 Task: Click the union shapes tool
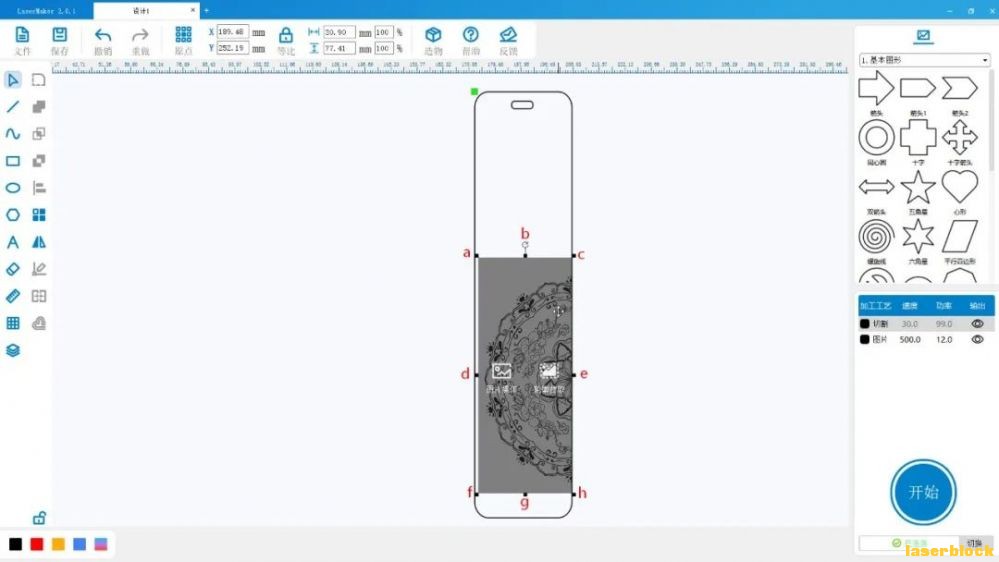[x=39, y=106]
